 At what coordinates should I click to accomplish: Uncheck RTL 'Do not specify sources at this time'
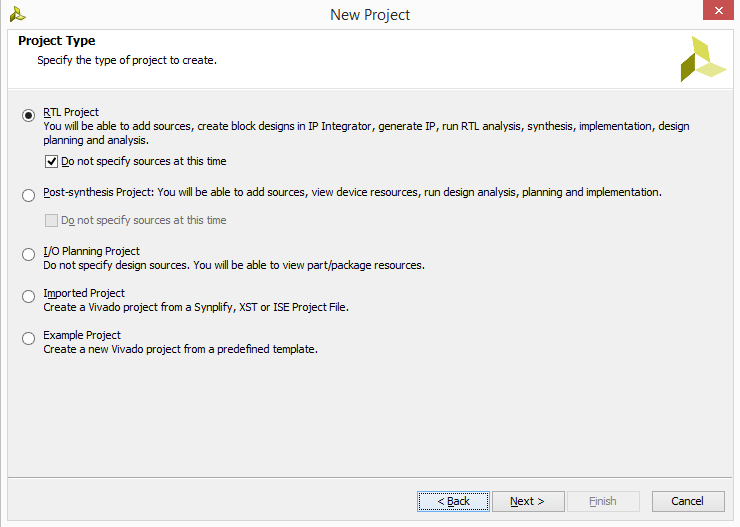51,161
